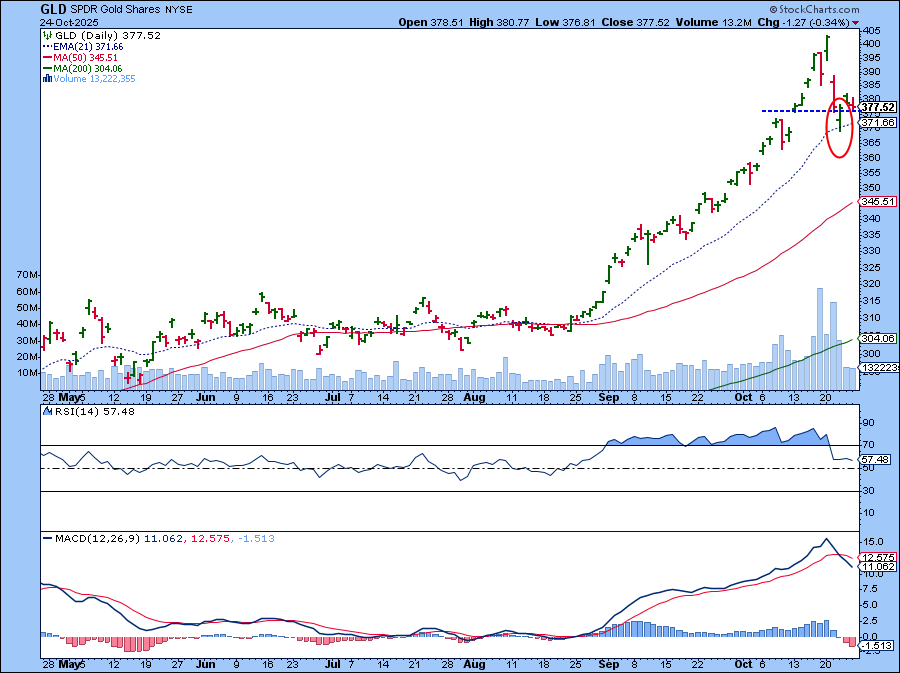Click the 310 label on the price axis
The image size is (900, 673).
(871, 317)
